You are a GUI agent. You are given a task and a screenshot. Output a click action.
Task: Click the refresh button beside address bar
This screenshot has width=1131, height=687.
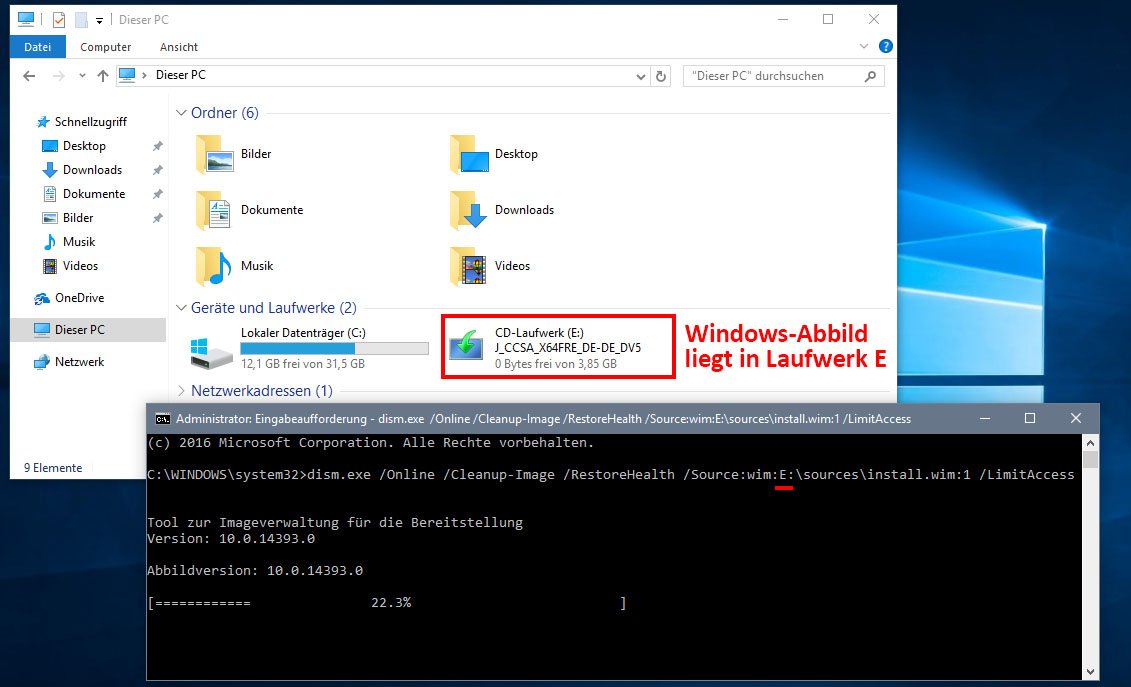[x=660, y=76]
